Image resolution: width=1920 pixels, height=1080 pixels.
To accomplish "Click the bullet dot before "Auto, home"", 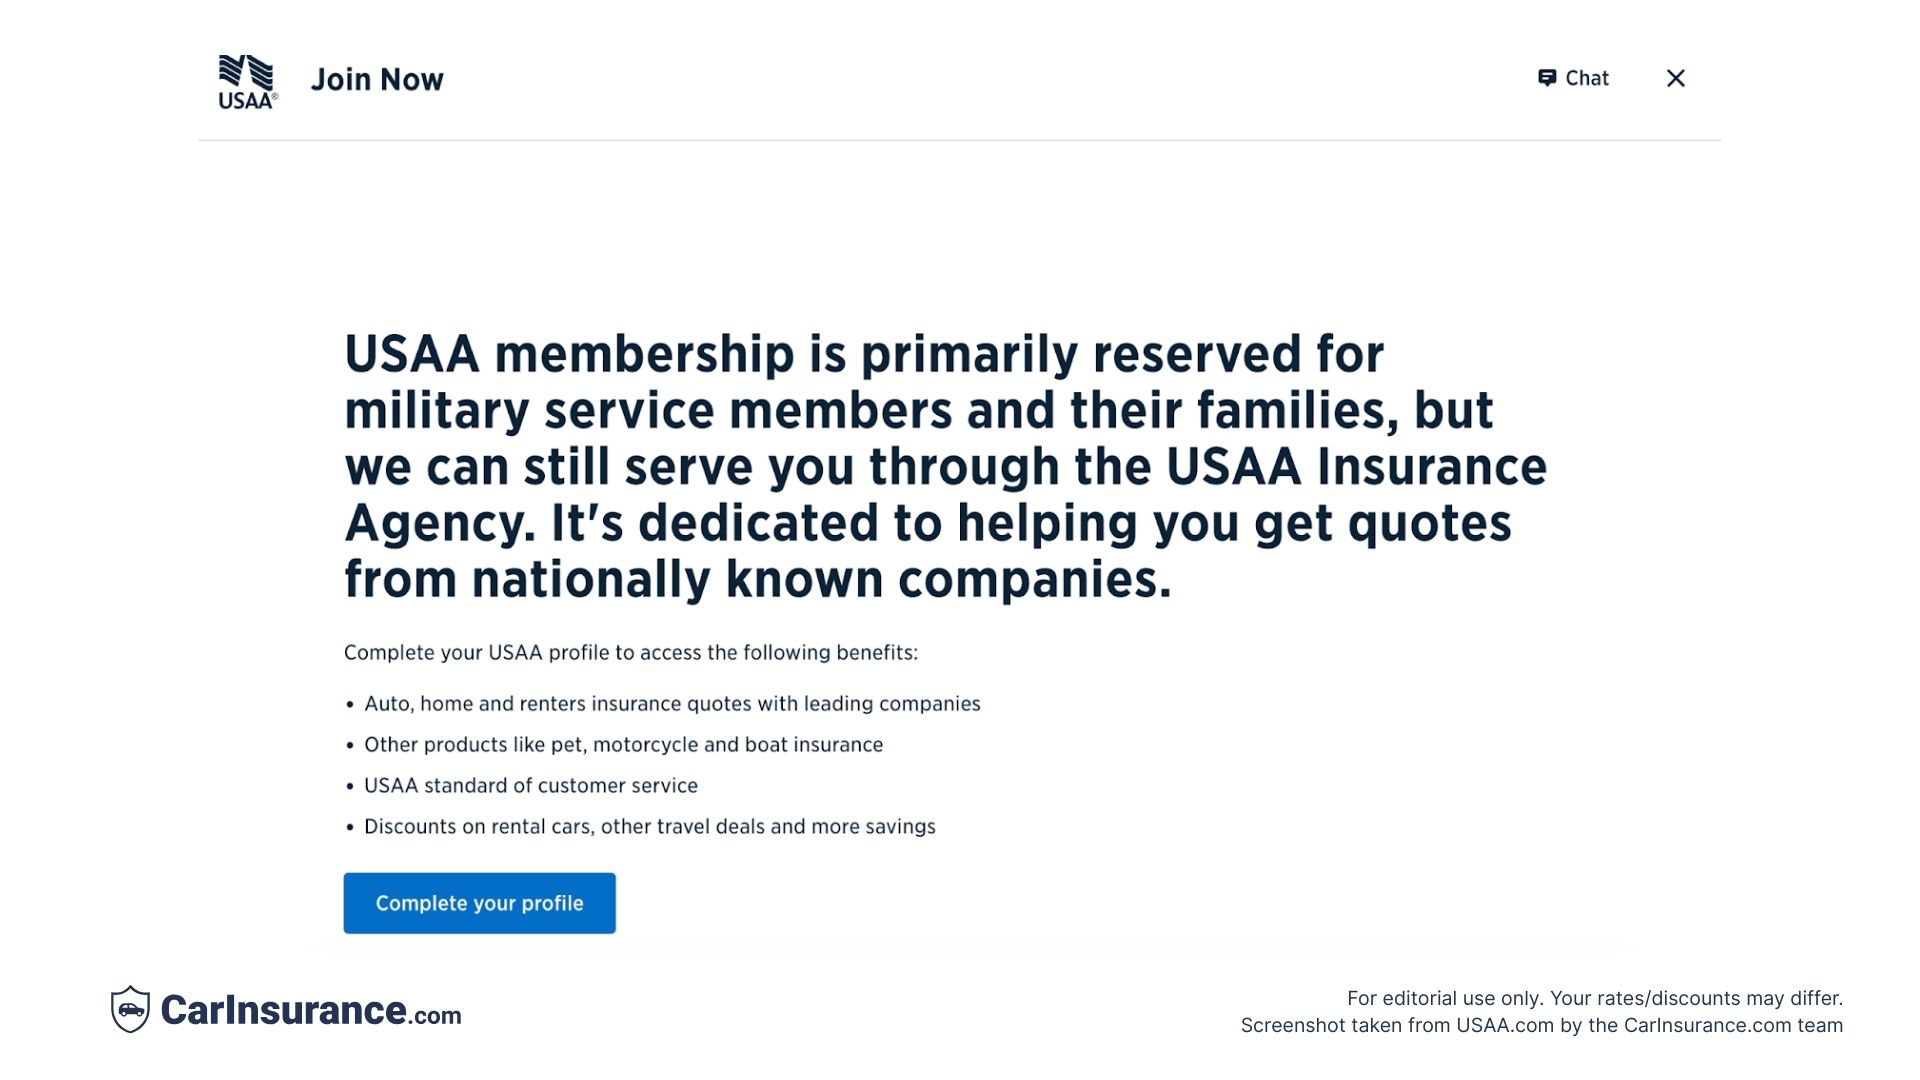I will (x=350, y=705).
